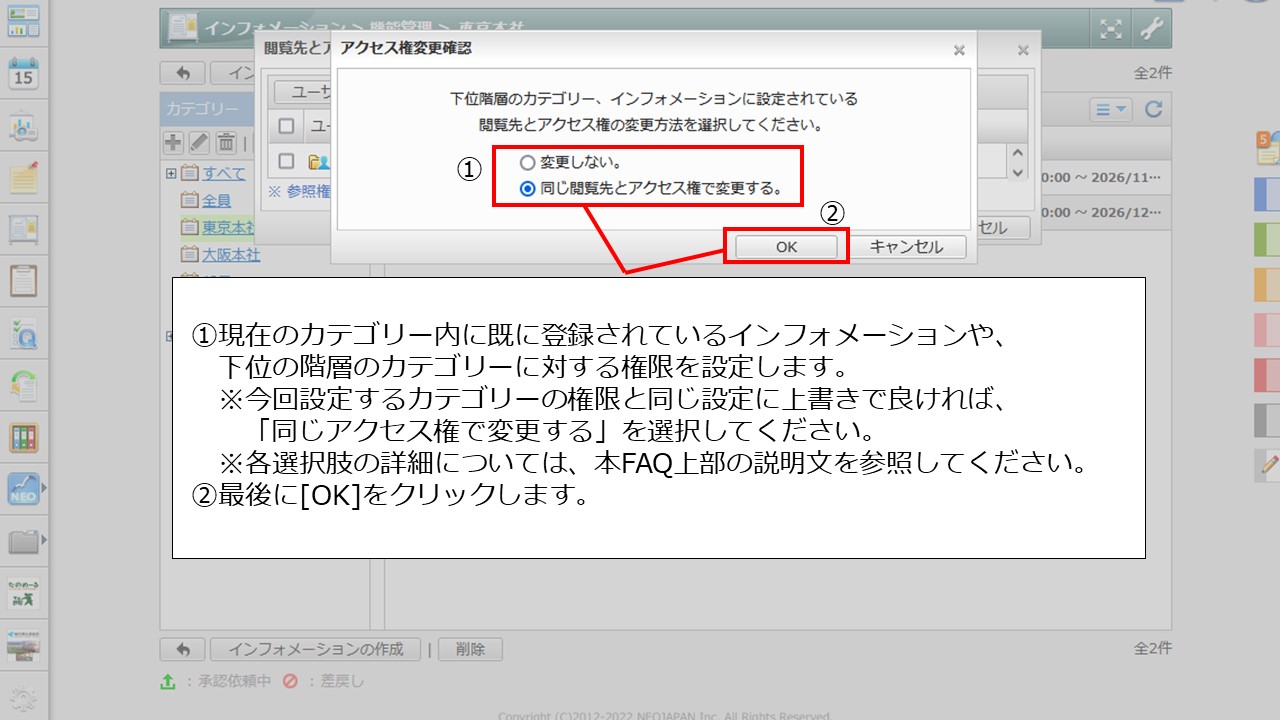Click the bottom 削除 button
The height and width of the screenshot is (720, 1280).
click(x=470, y=649)
